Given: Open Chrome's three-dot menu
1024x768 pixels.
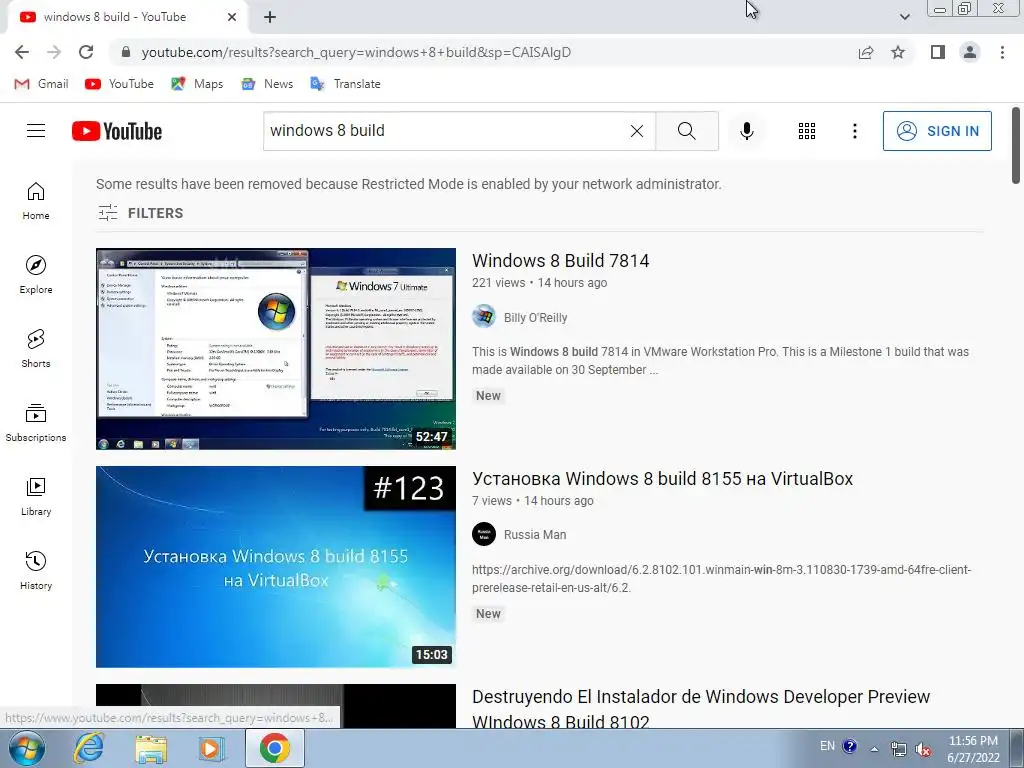Looking at the screenshot, I should coord(1002,52).
